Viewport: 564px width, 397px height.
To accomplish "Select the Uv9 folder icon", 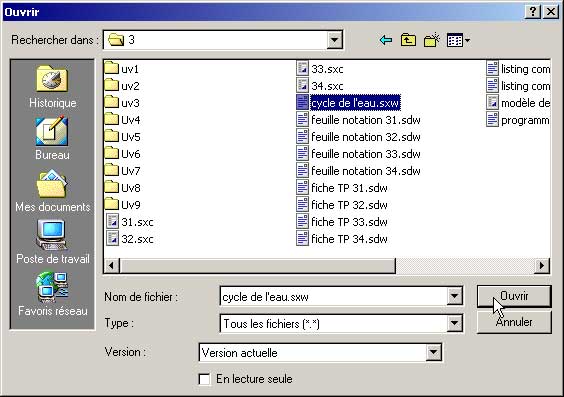I will click(x=112, y=204).
